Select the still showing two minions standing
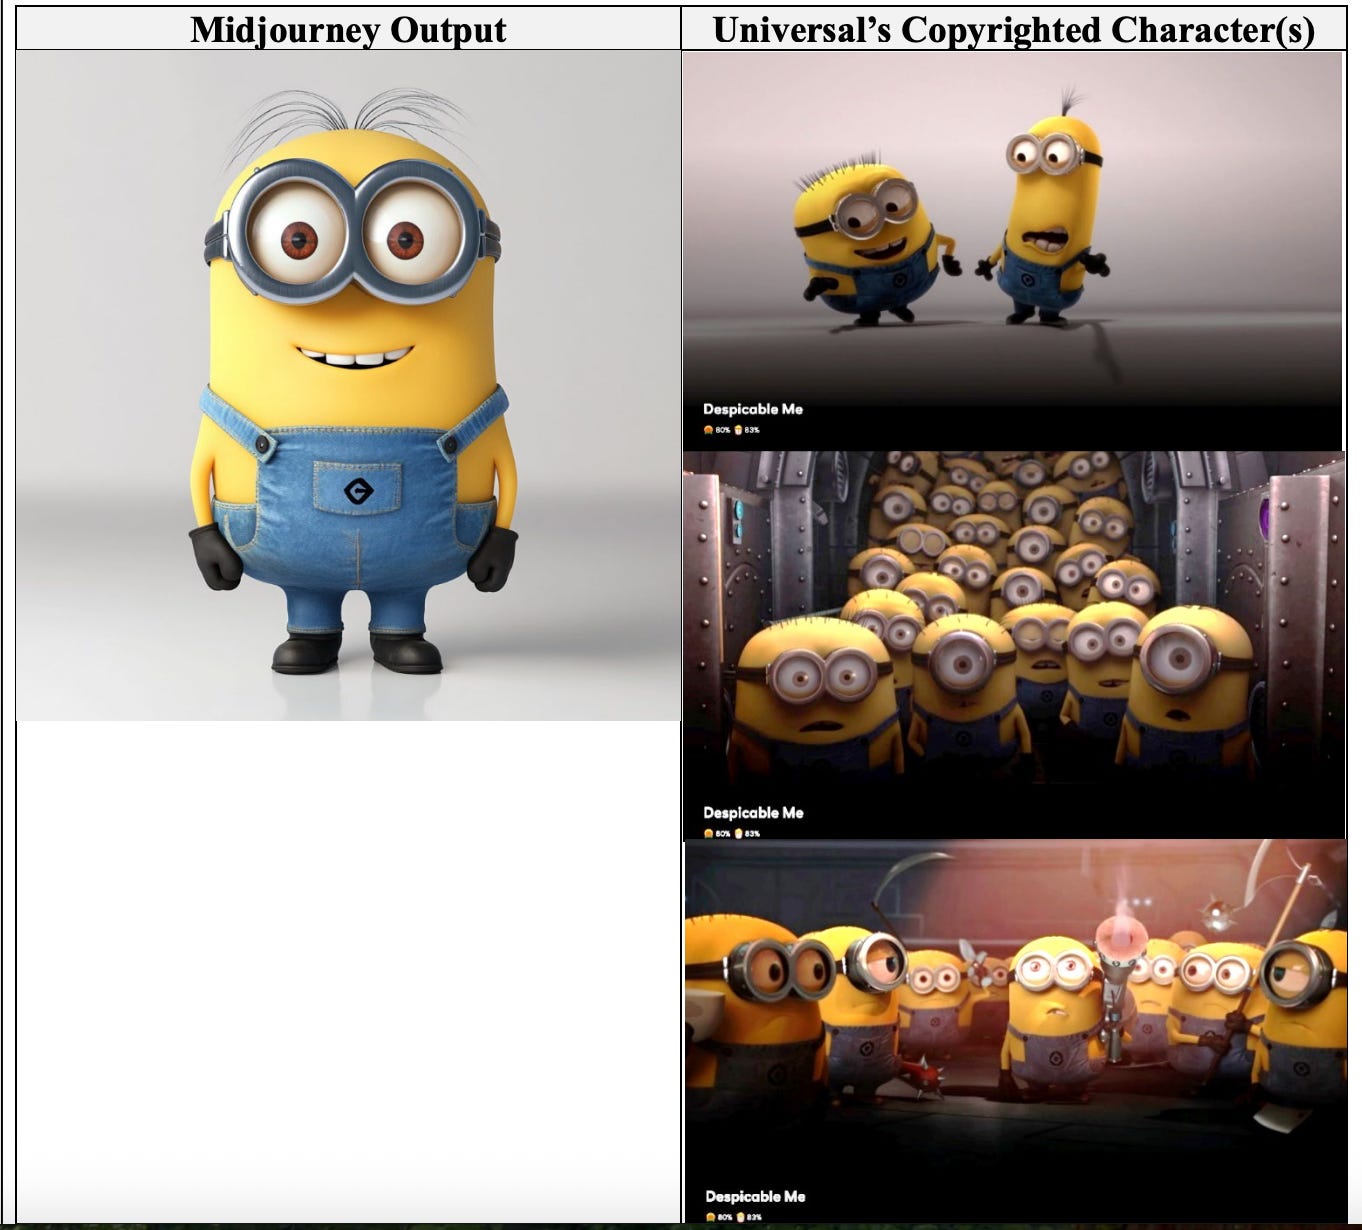This screenshot has width=1362, height=1230. tap(1012, 250)
